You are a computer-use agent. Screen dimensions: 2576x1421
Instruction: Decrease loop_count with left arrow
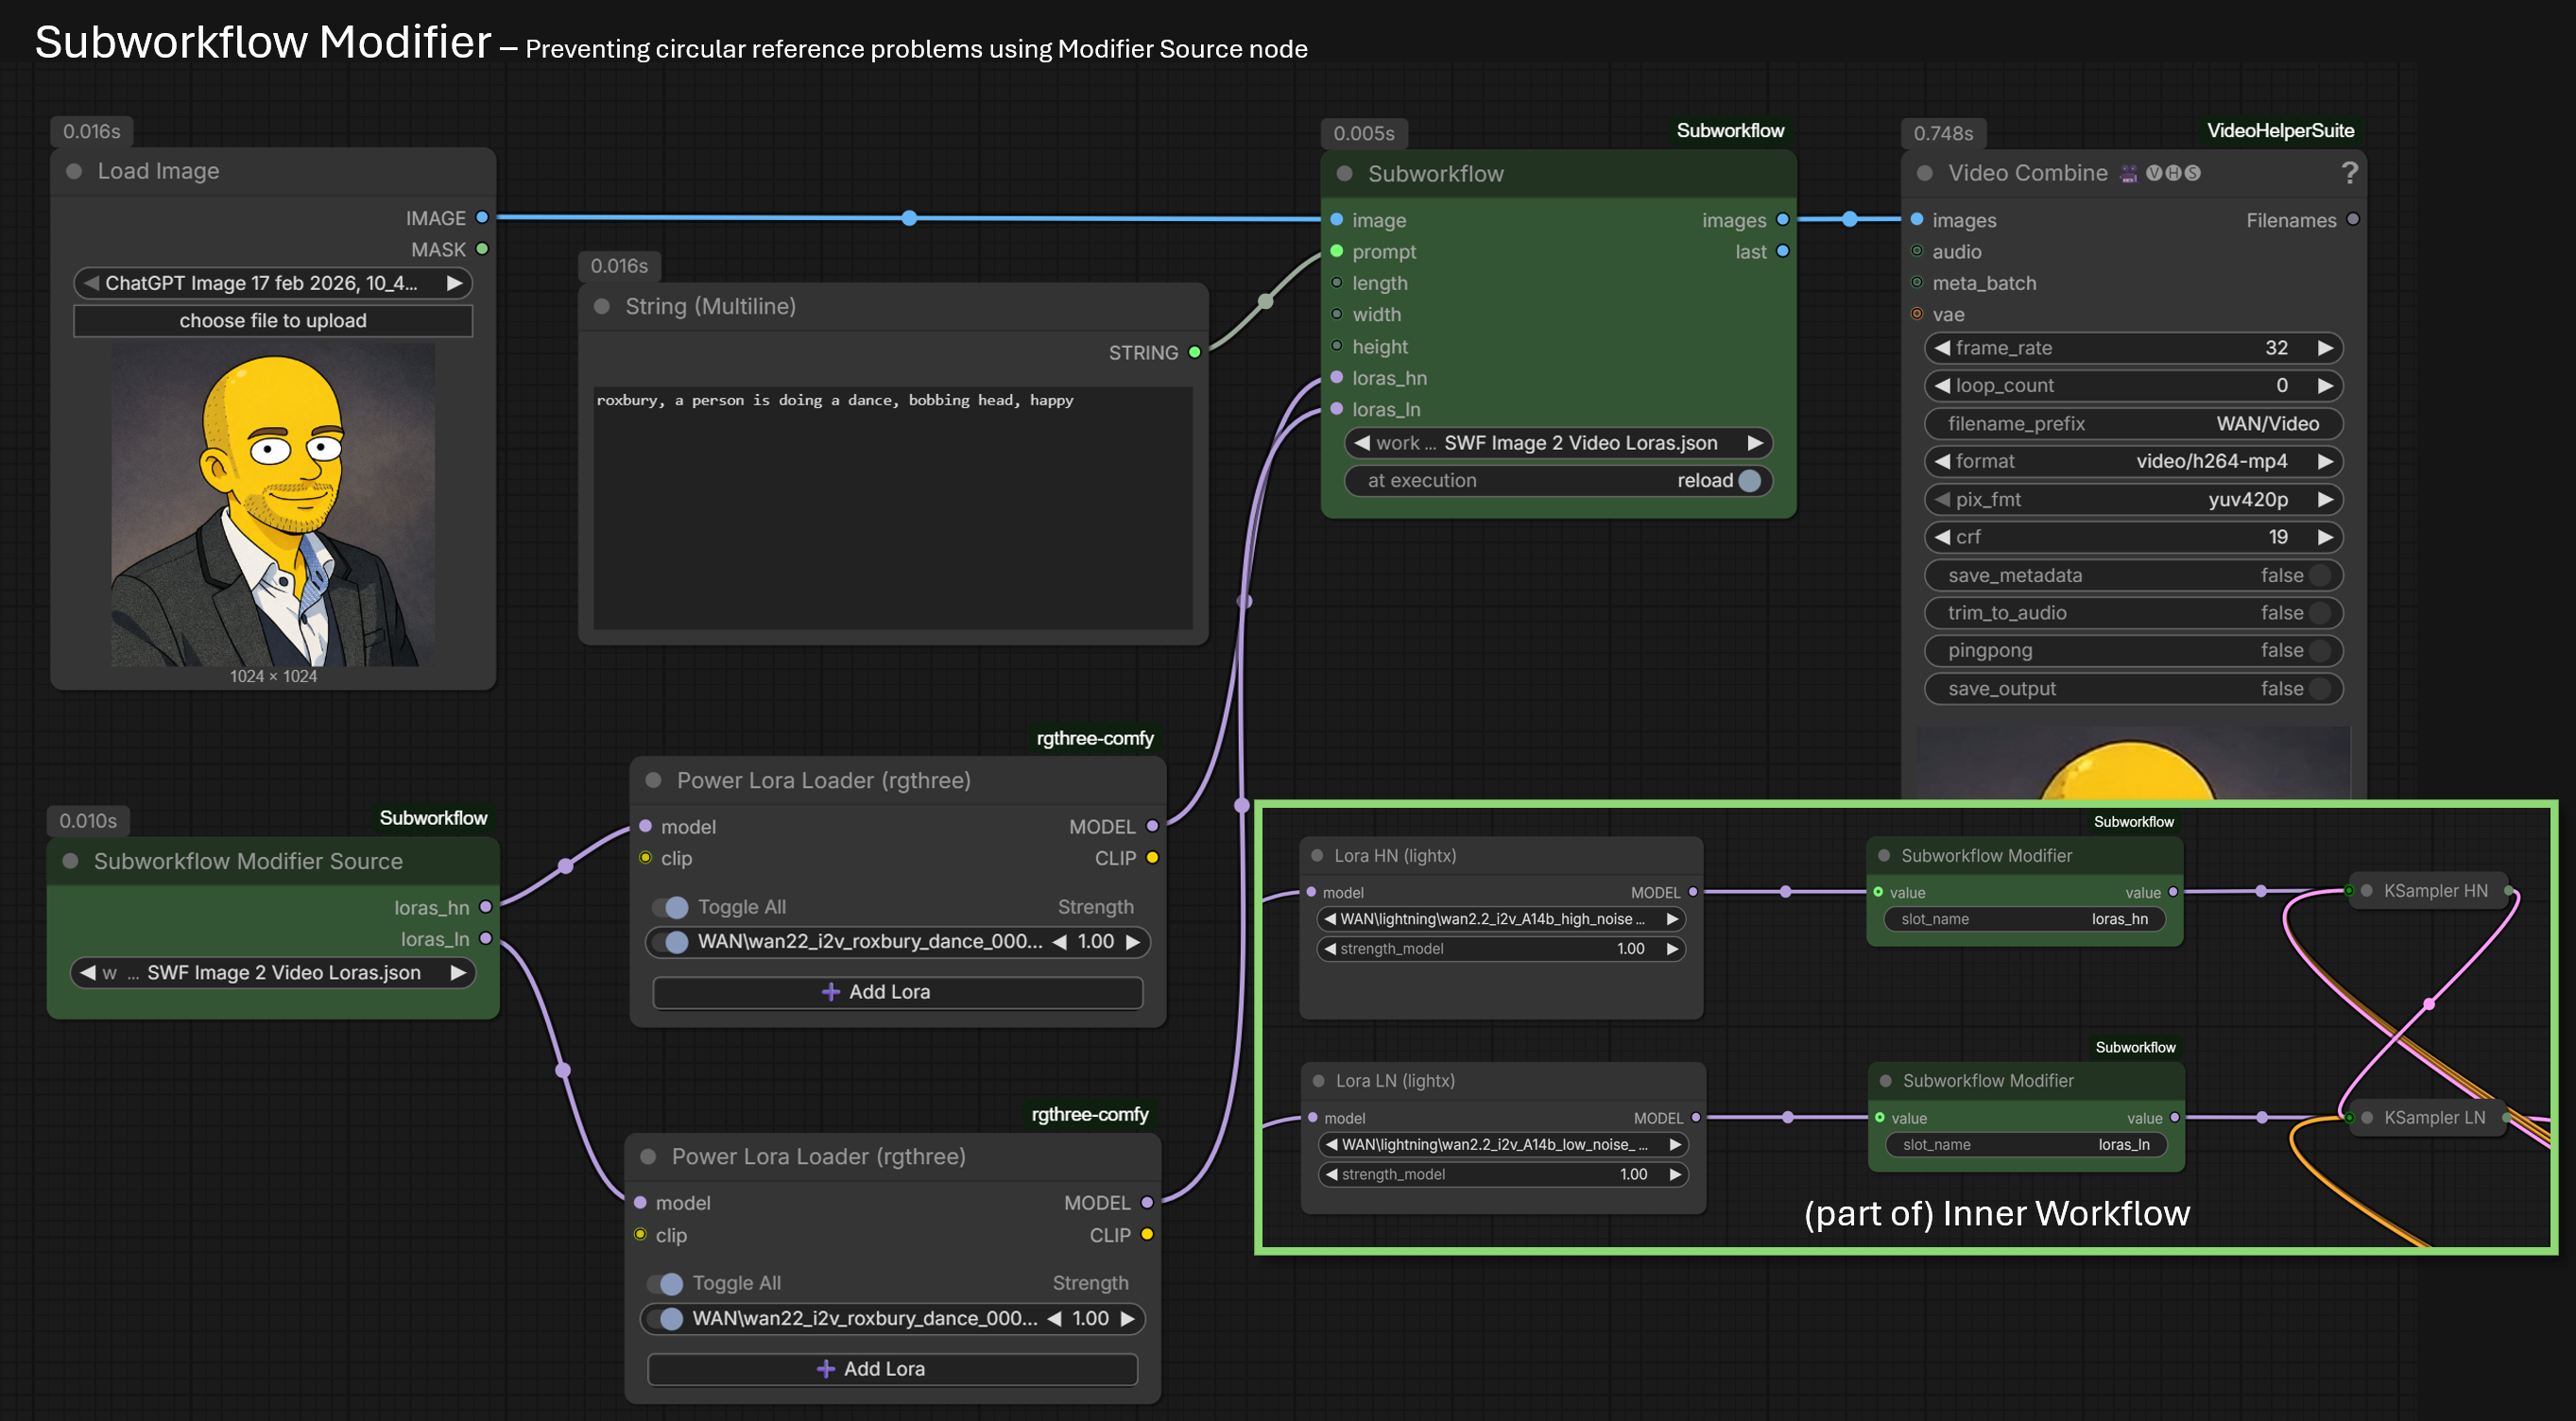pos(1943,385)
